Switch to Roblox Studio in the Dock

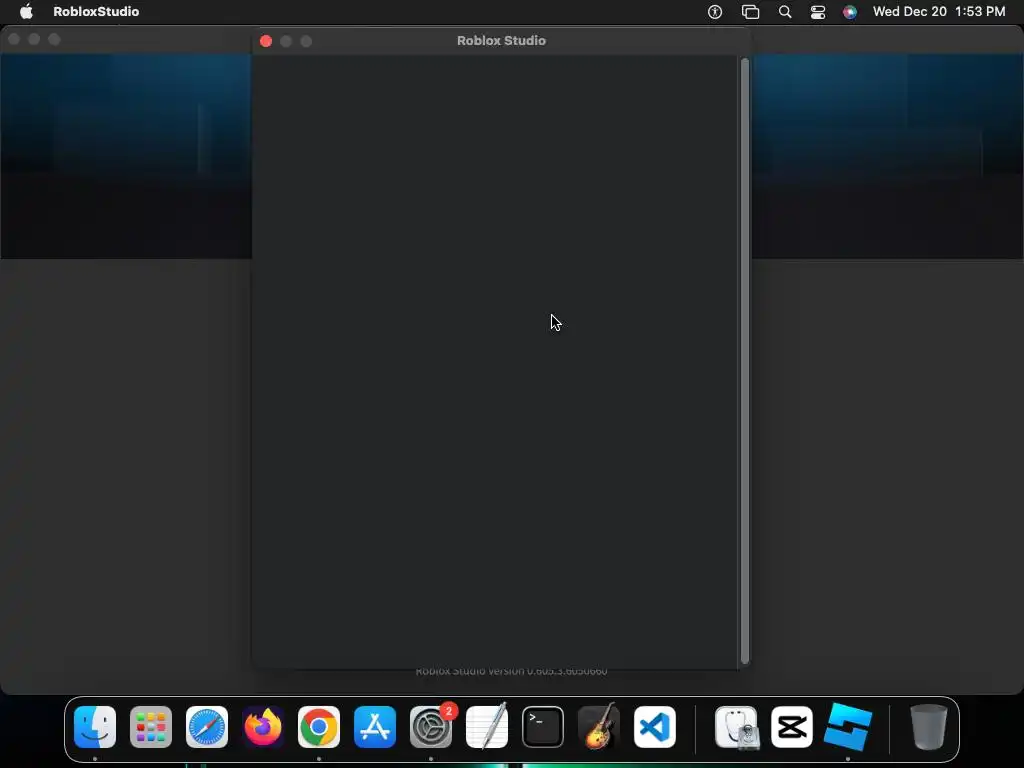(x=848, y=726)
